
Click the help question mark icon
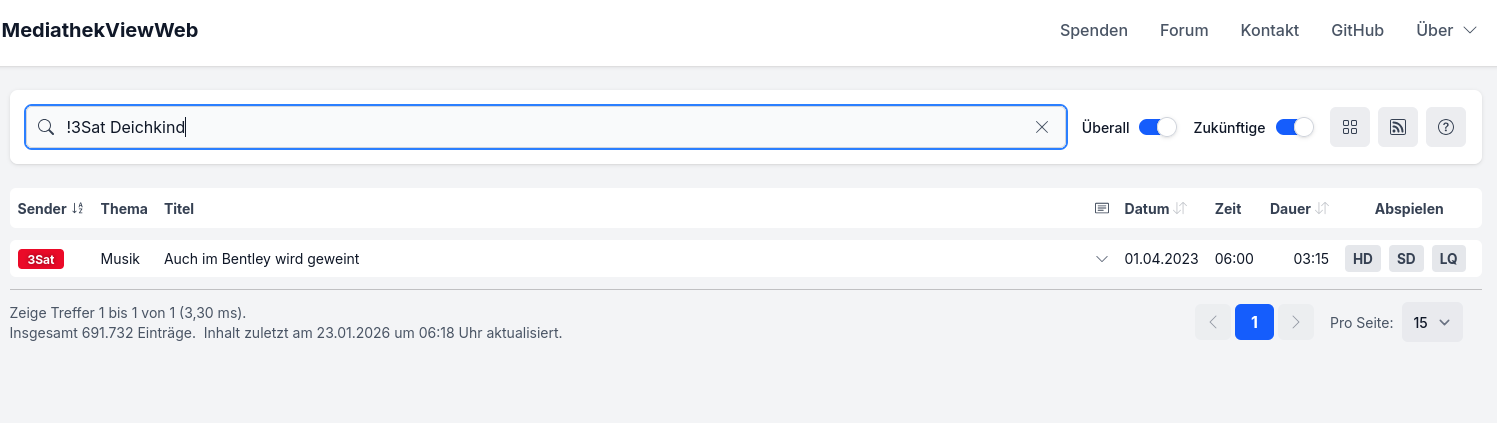coord(1445,127)
